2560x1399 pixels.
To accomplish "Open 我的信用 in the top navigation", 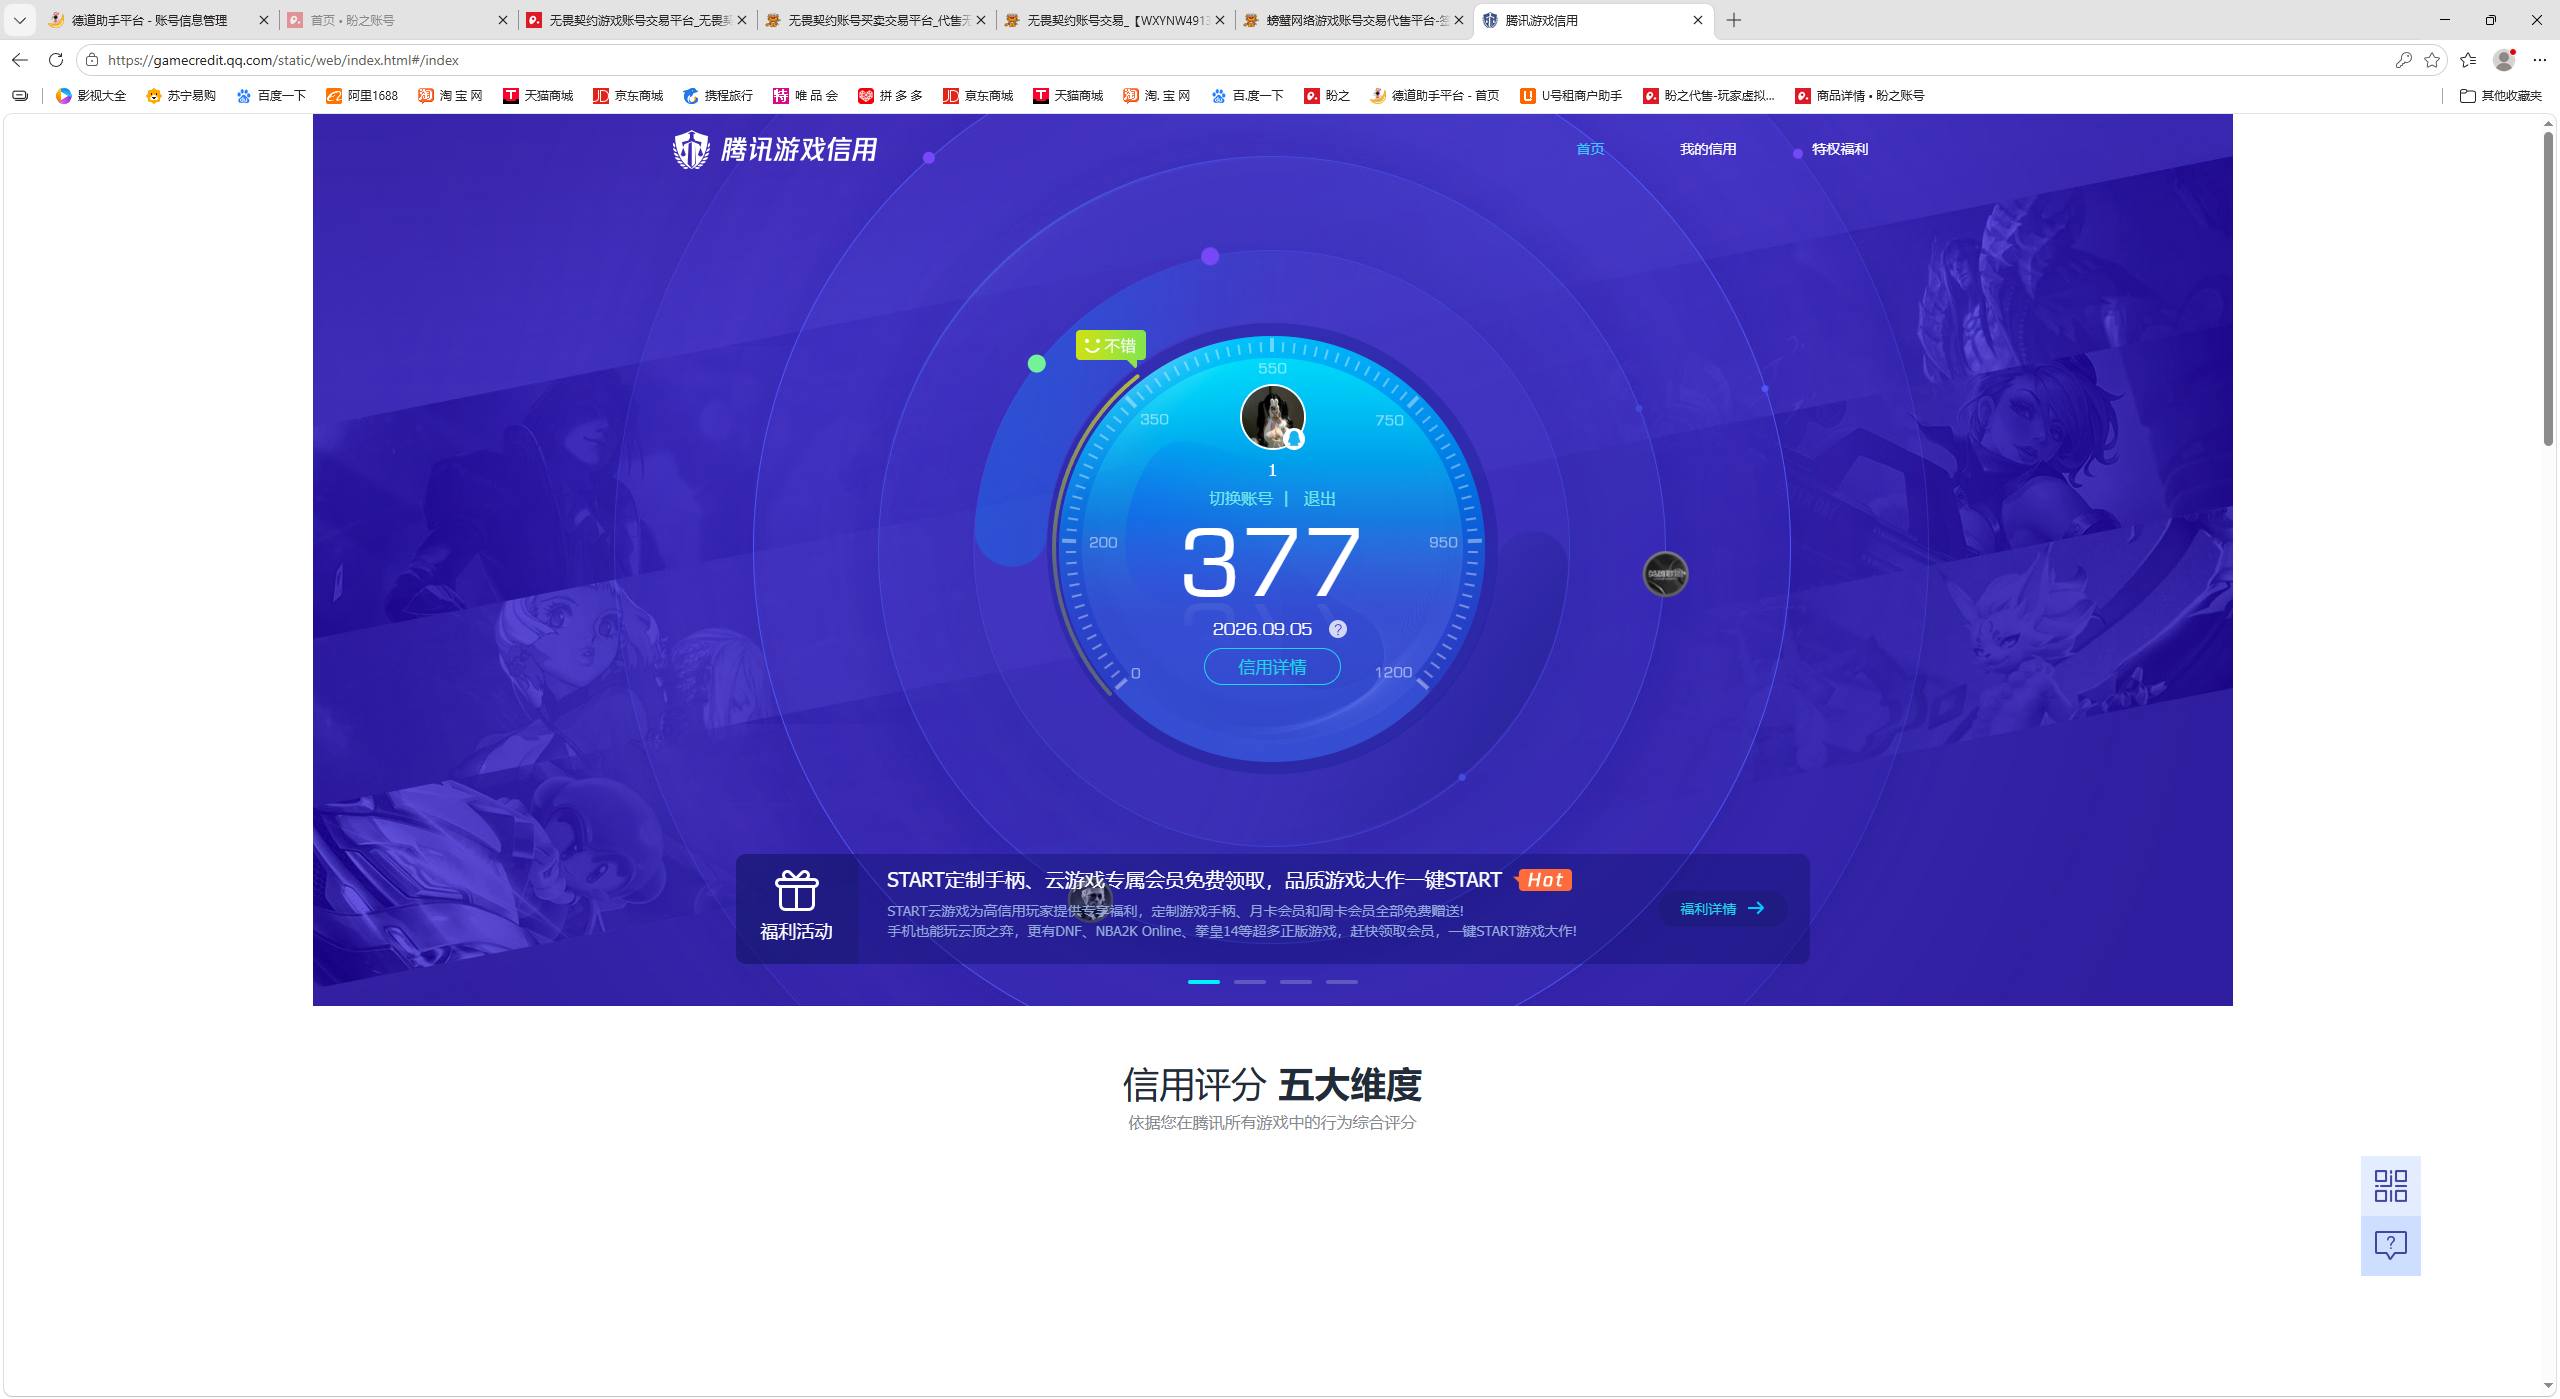I will click(x=1708, y=149).
